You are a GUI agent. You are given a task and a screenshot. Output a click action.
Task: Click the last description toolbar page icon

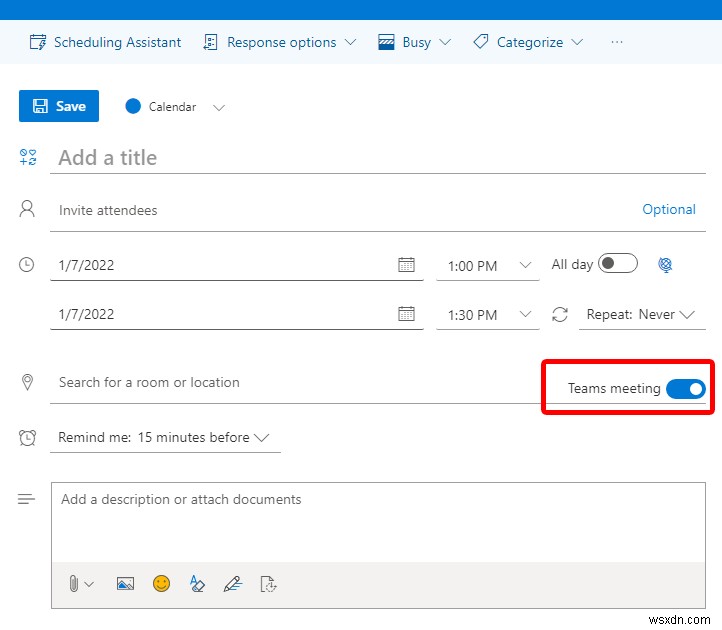pos(268,584)
